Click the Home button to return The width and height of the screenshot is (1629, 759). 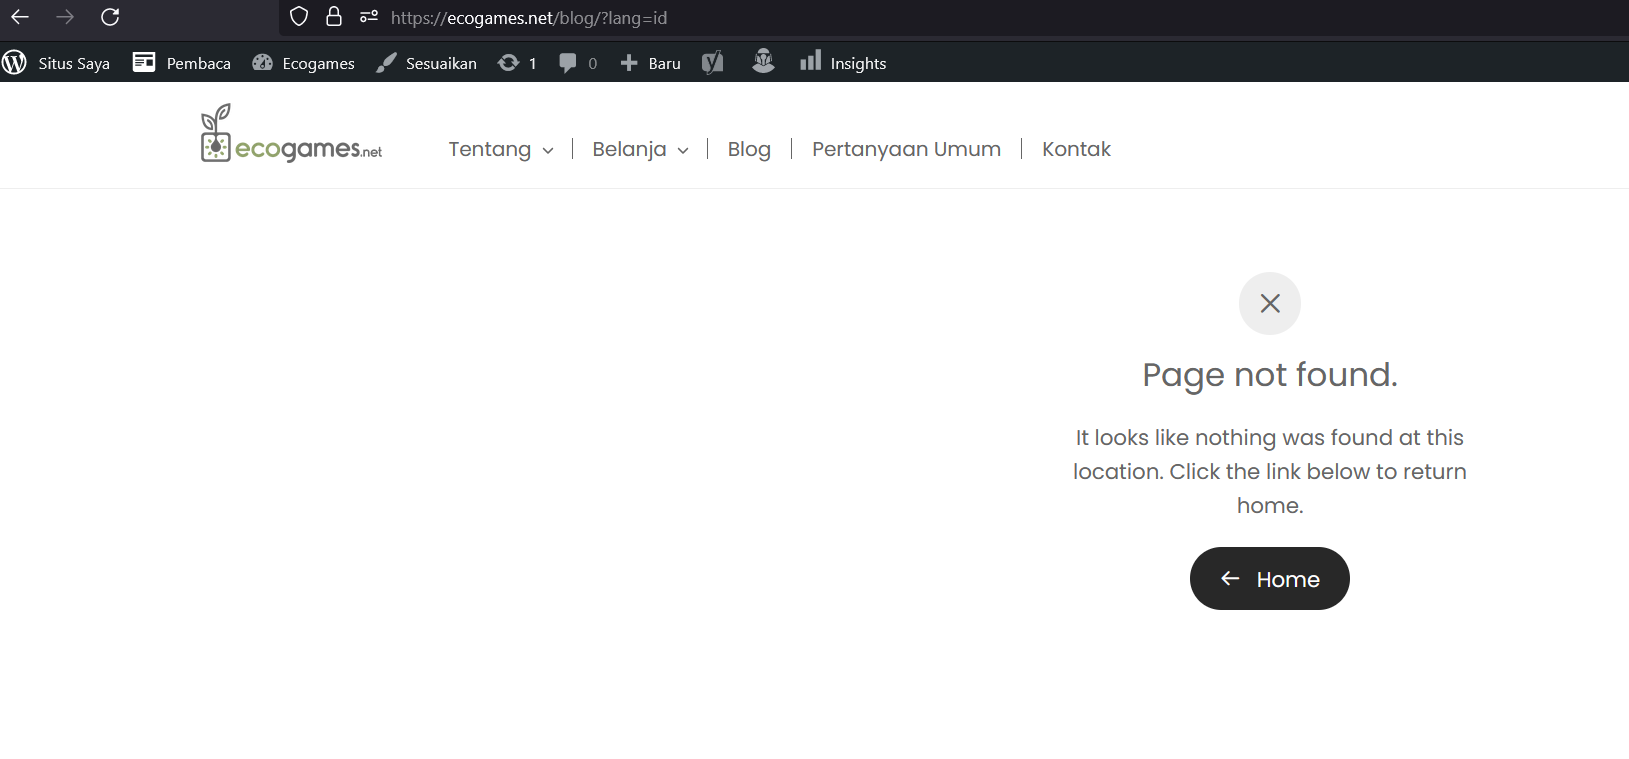[x=1270, y=578]
